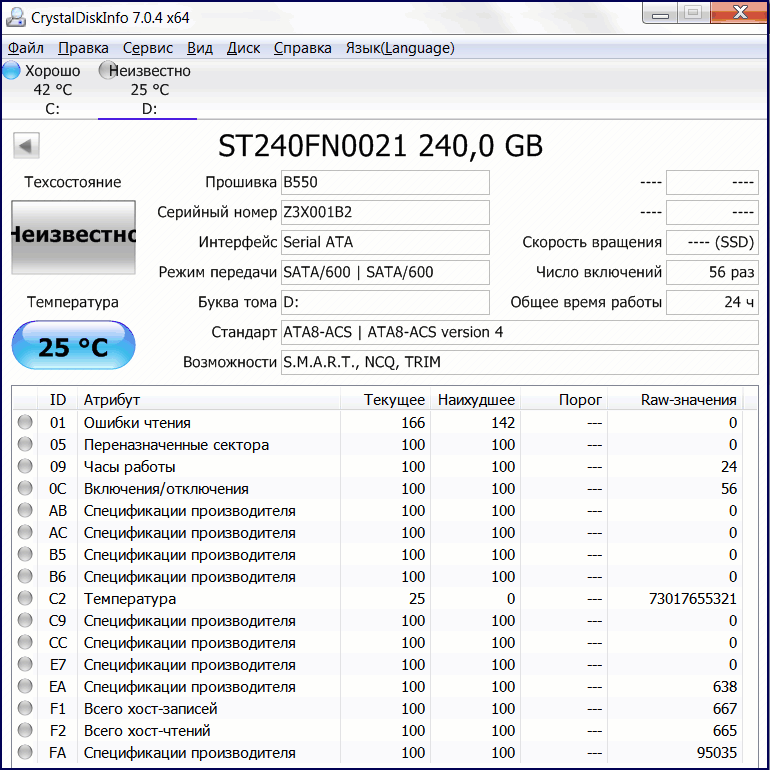Click the Интерфейс field Serial ATA
770x770 pixels.
tap(385, 243)
